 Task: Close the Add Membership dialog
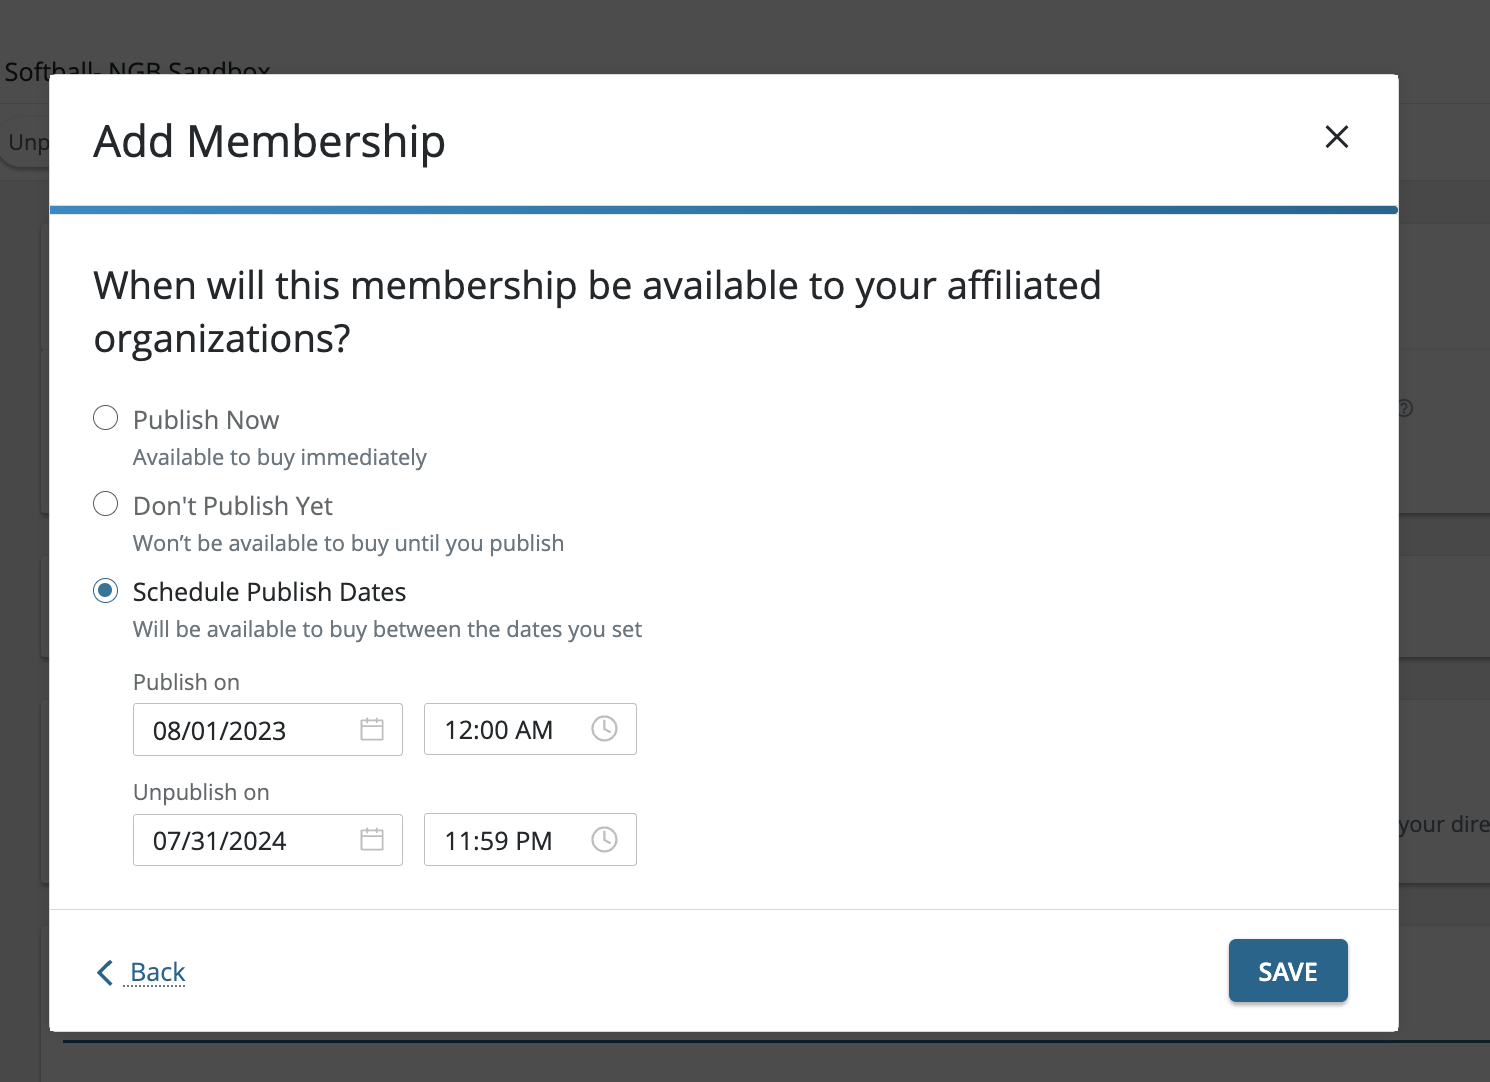pos(1336,137)
